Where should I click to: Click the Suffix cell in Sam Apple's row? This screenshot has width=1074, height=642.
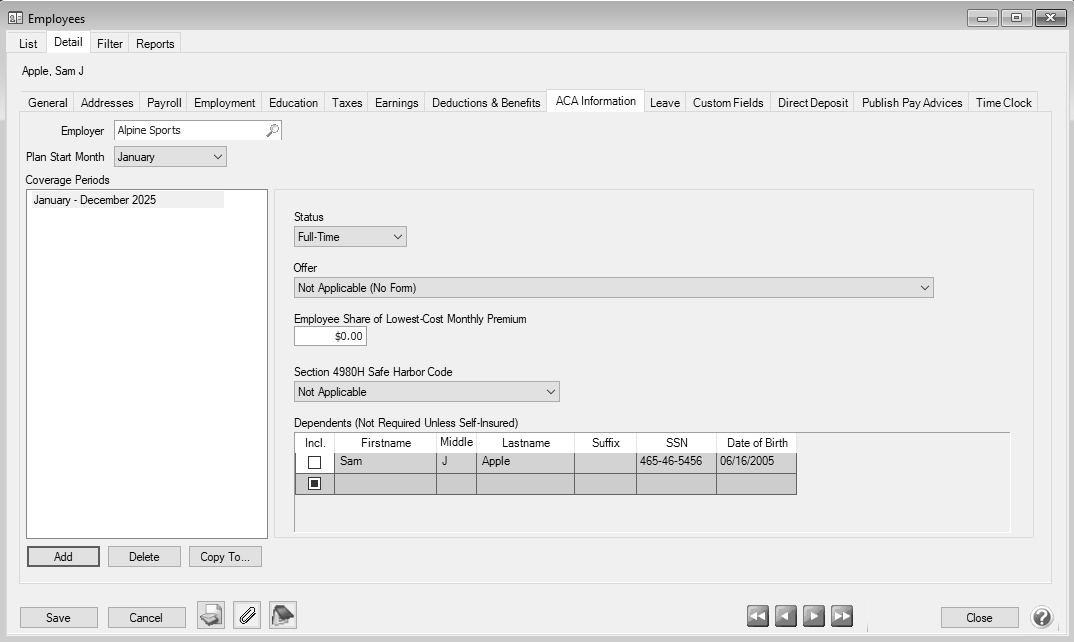pyautogui.click(x=605, y=462)
